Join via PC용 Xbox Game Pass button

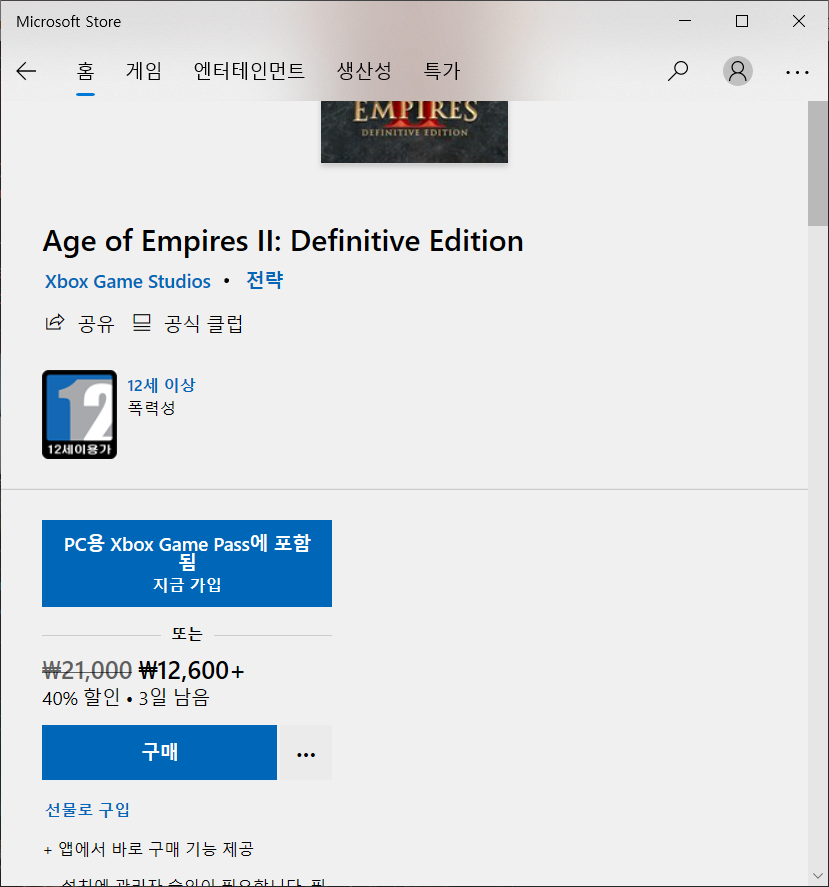(x=187, y=563)
